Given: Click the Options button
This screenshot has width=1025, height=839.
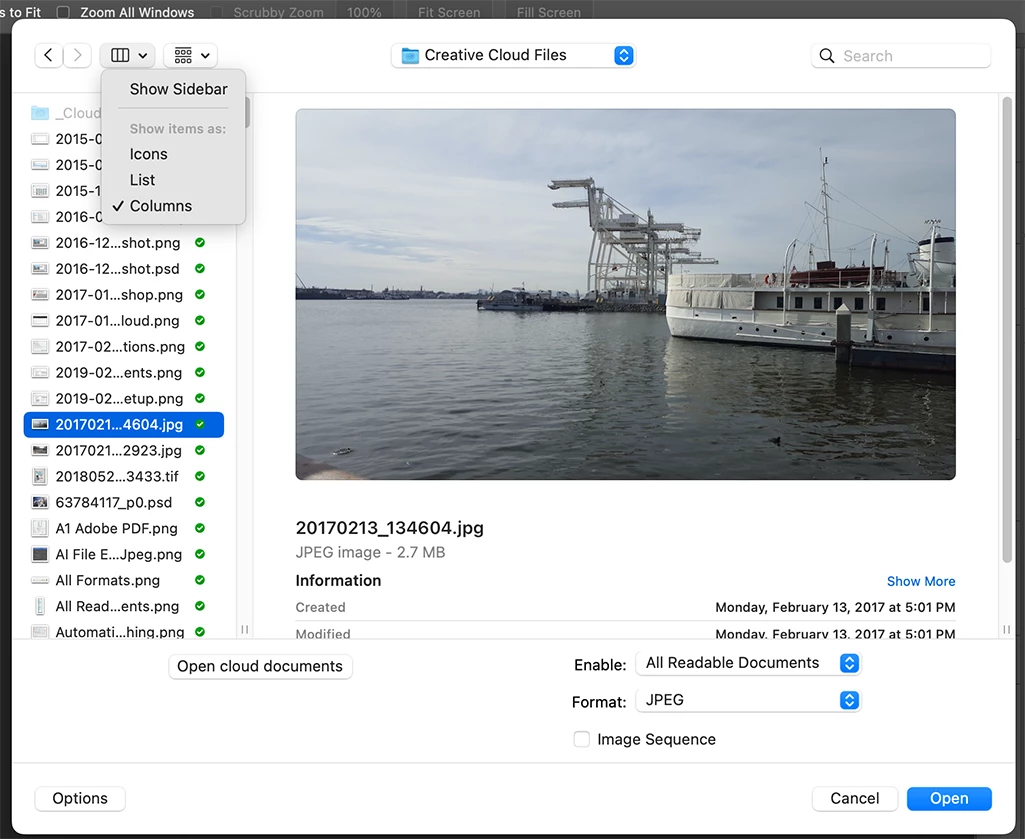Looking at the screenshot, I should 80,798.
